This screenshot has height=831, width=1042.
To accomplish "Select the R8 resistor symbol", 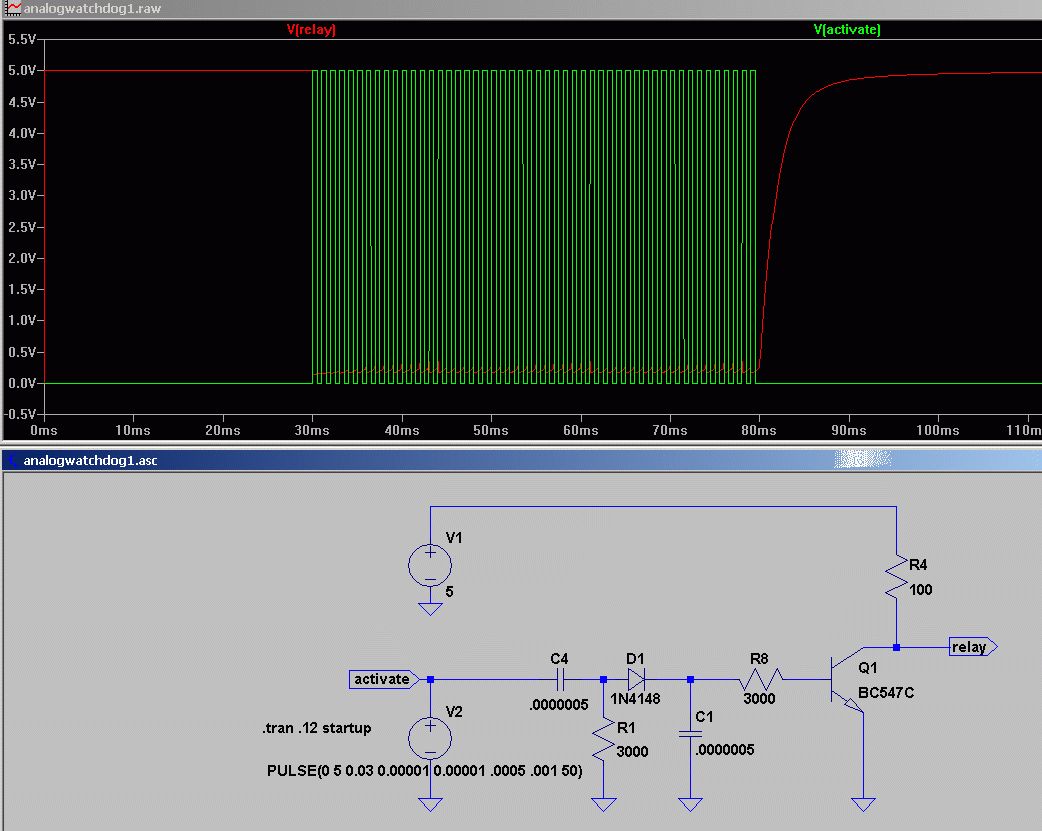I will coord(760,679).
